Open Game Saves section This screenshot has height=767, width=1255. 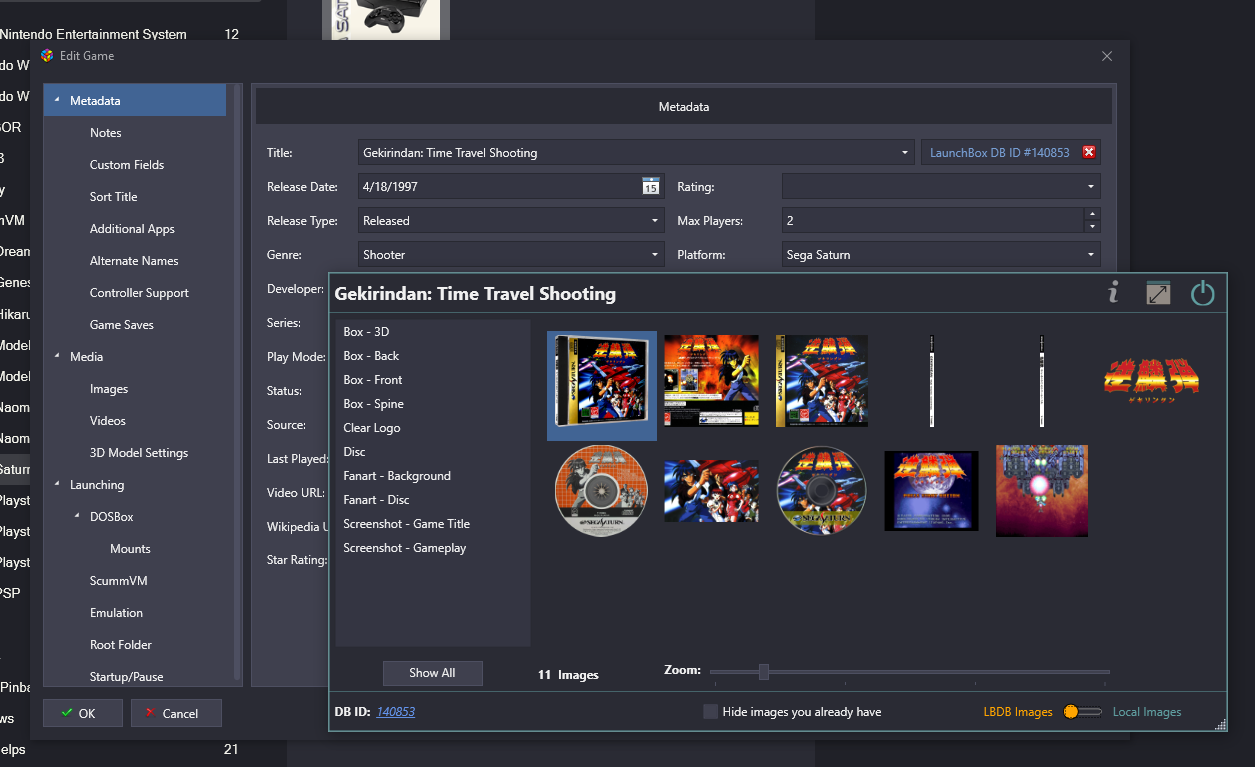[122, 325]
